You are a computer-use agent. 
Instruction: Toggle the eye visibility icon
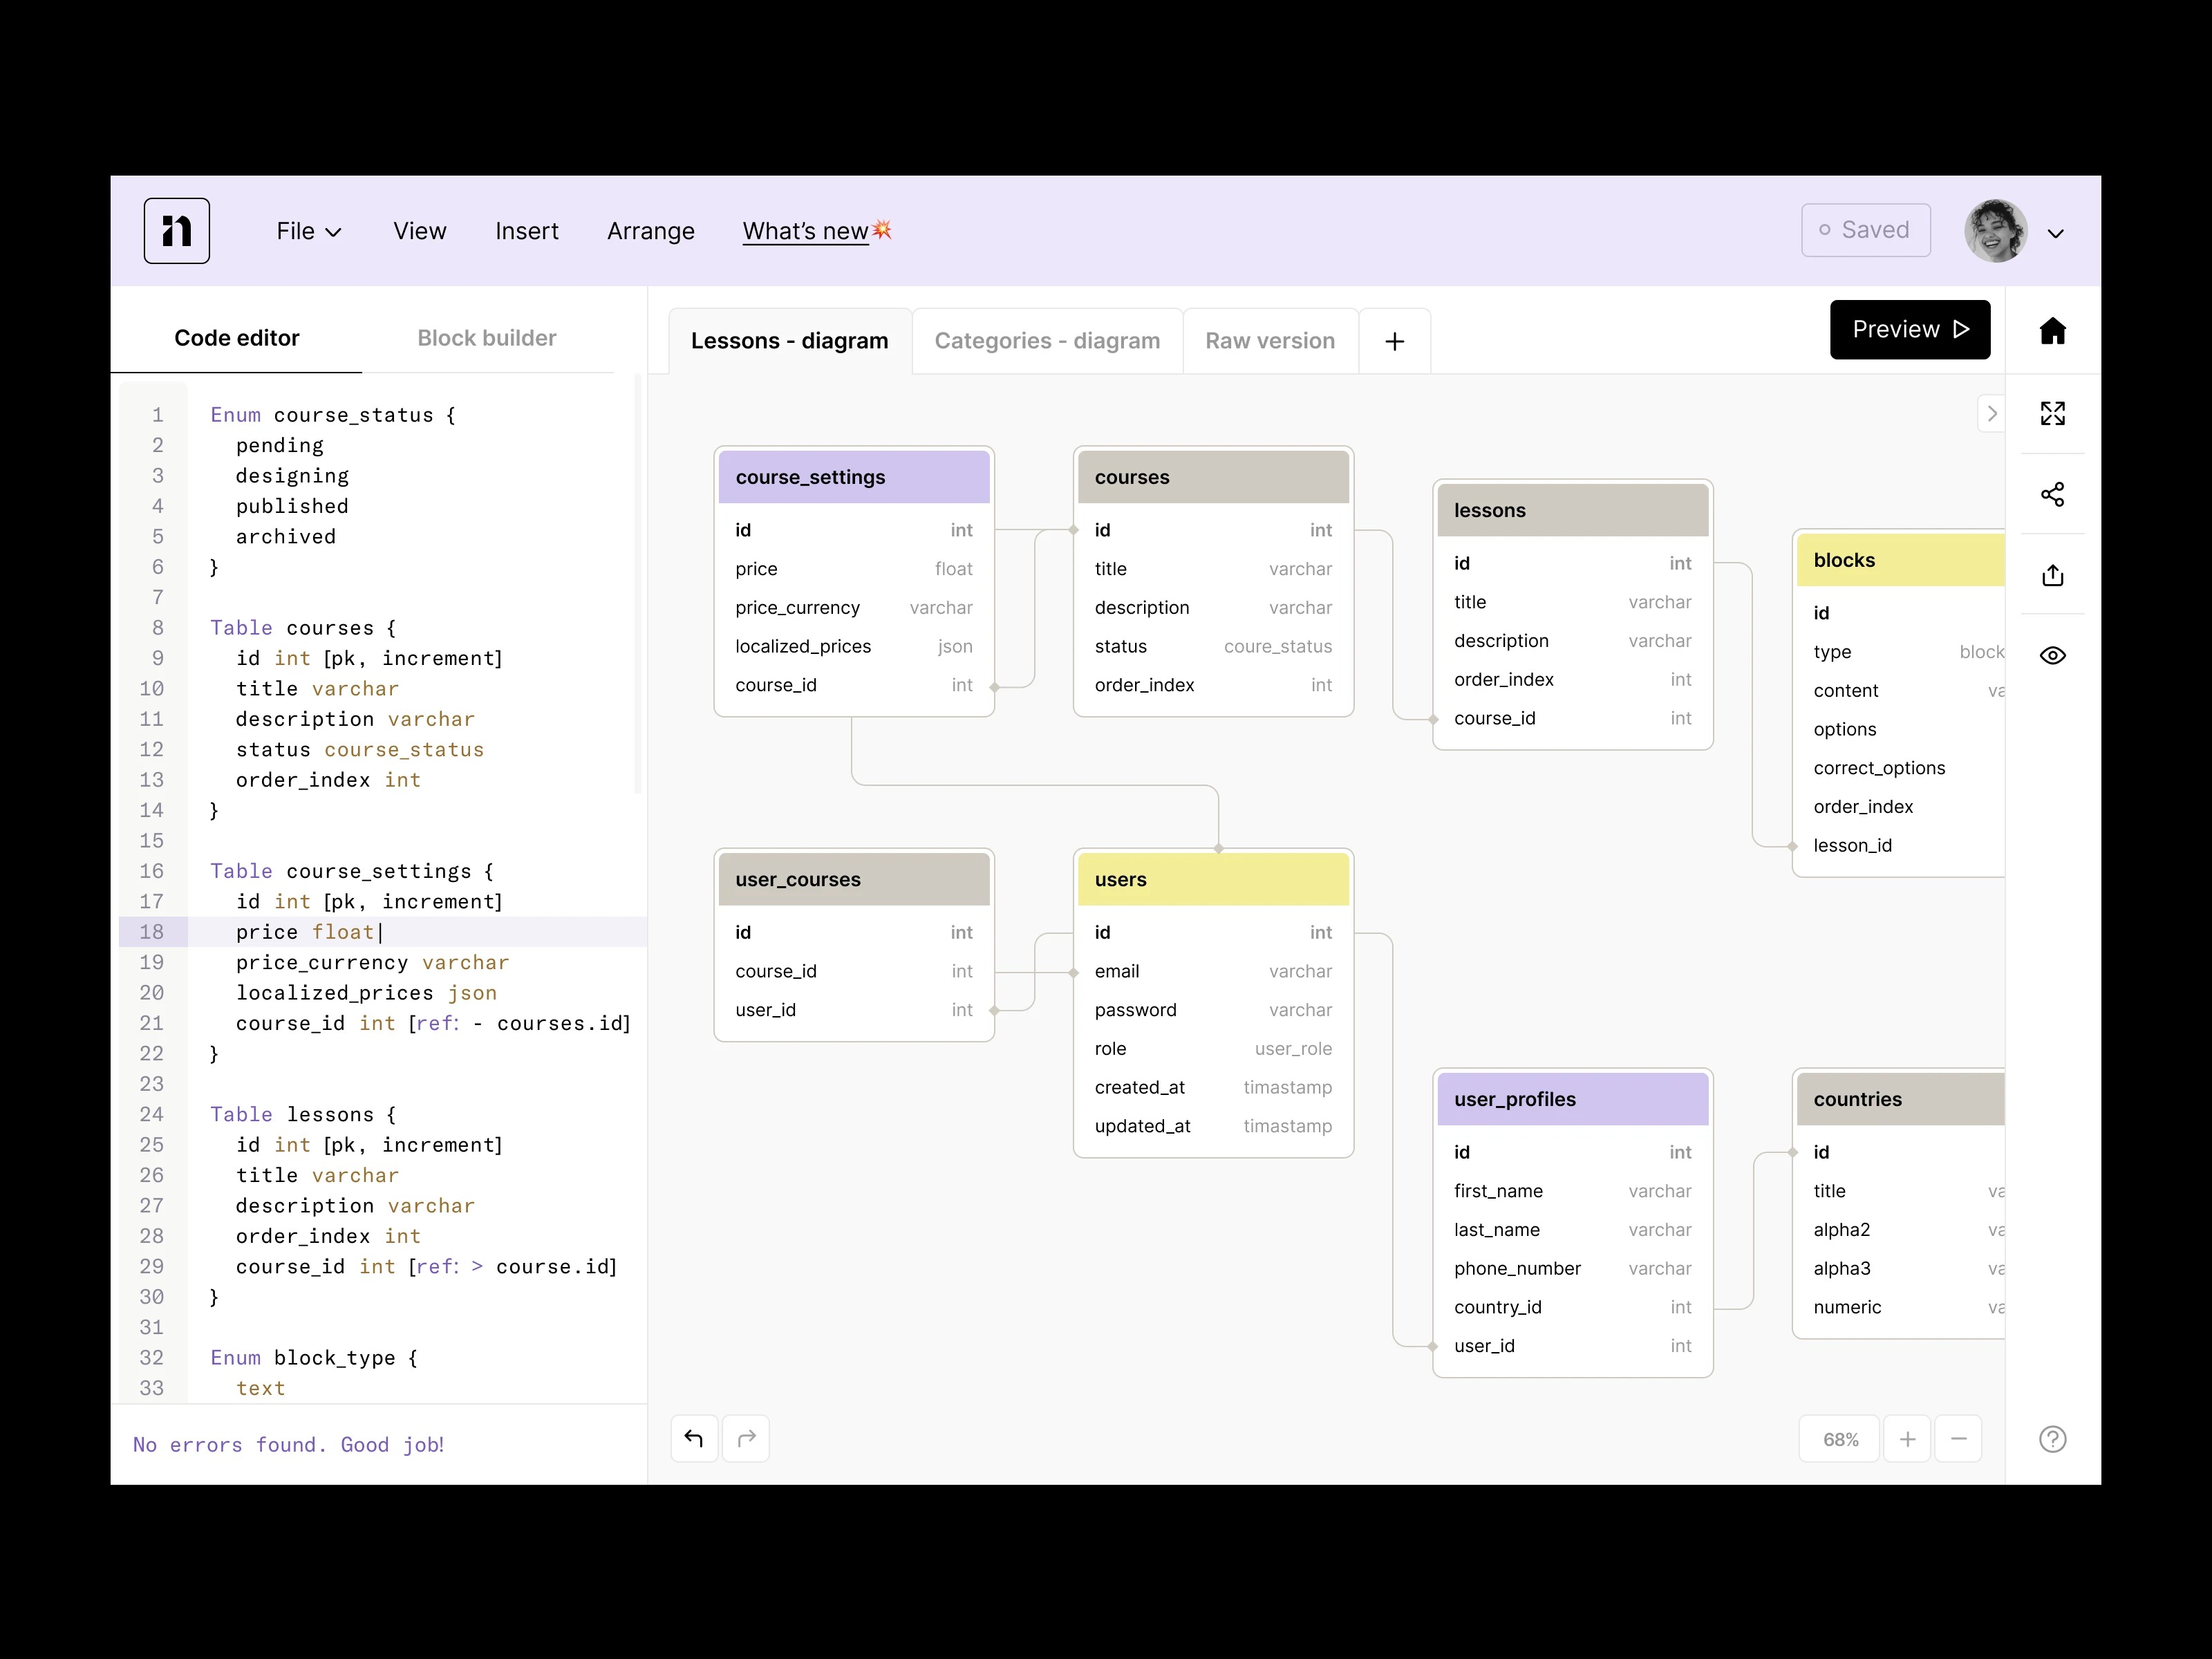[2052, 655]
